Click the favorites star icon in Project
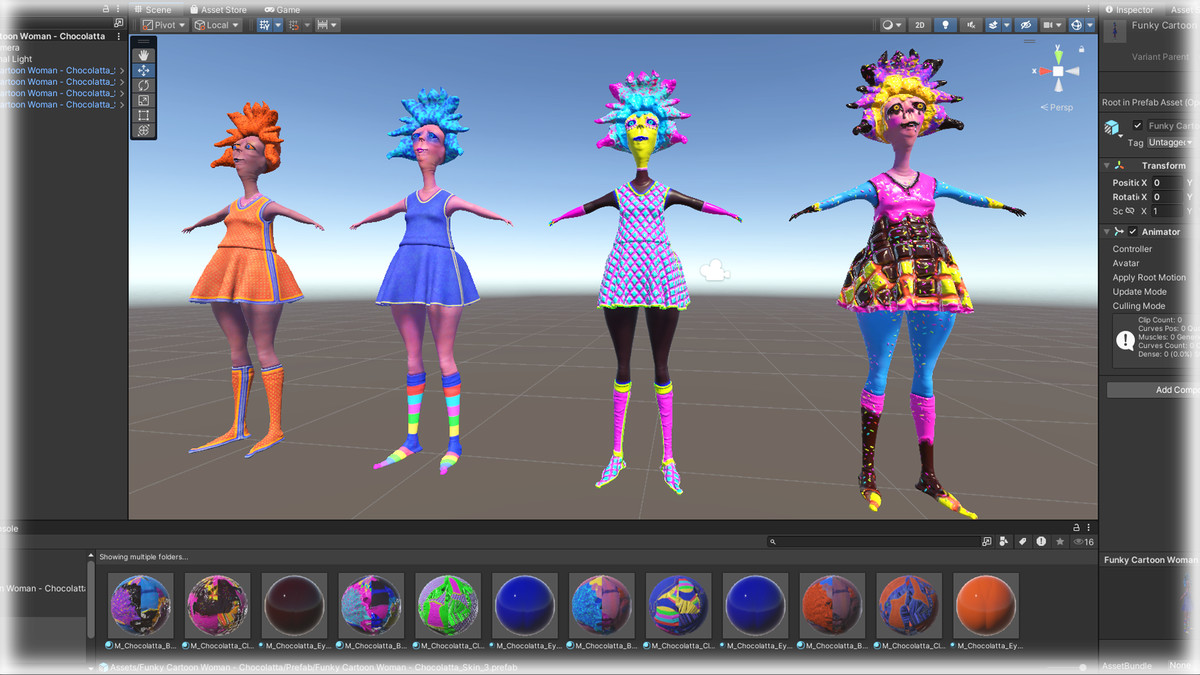This screenshot has width=1200, height=675. [x=1059, y=541]
